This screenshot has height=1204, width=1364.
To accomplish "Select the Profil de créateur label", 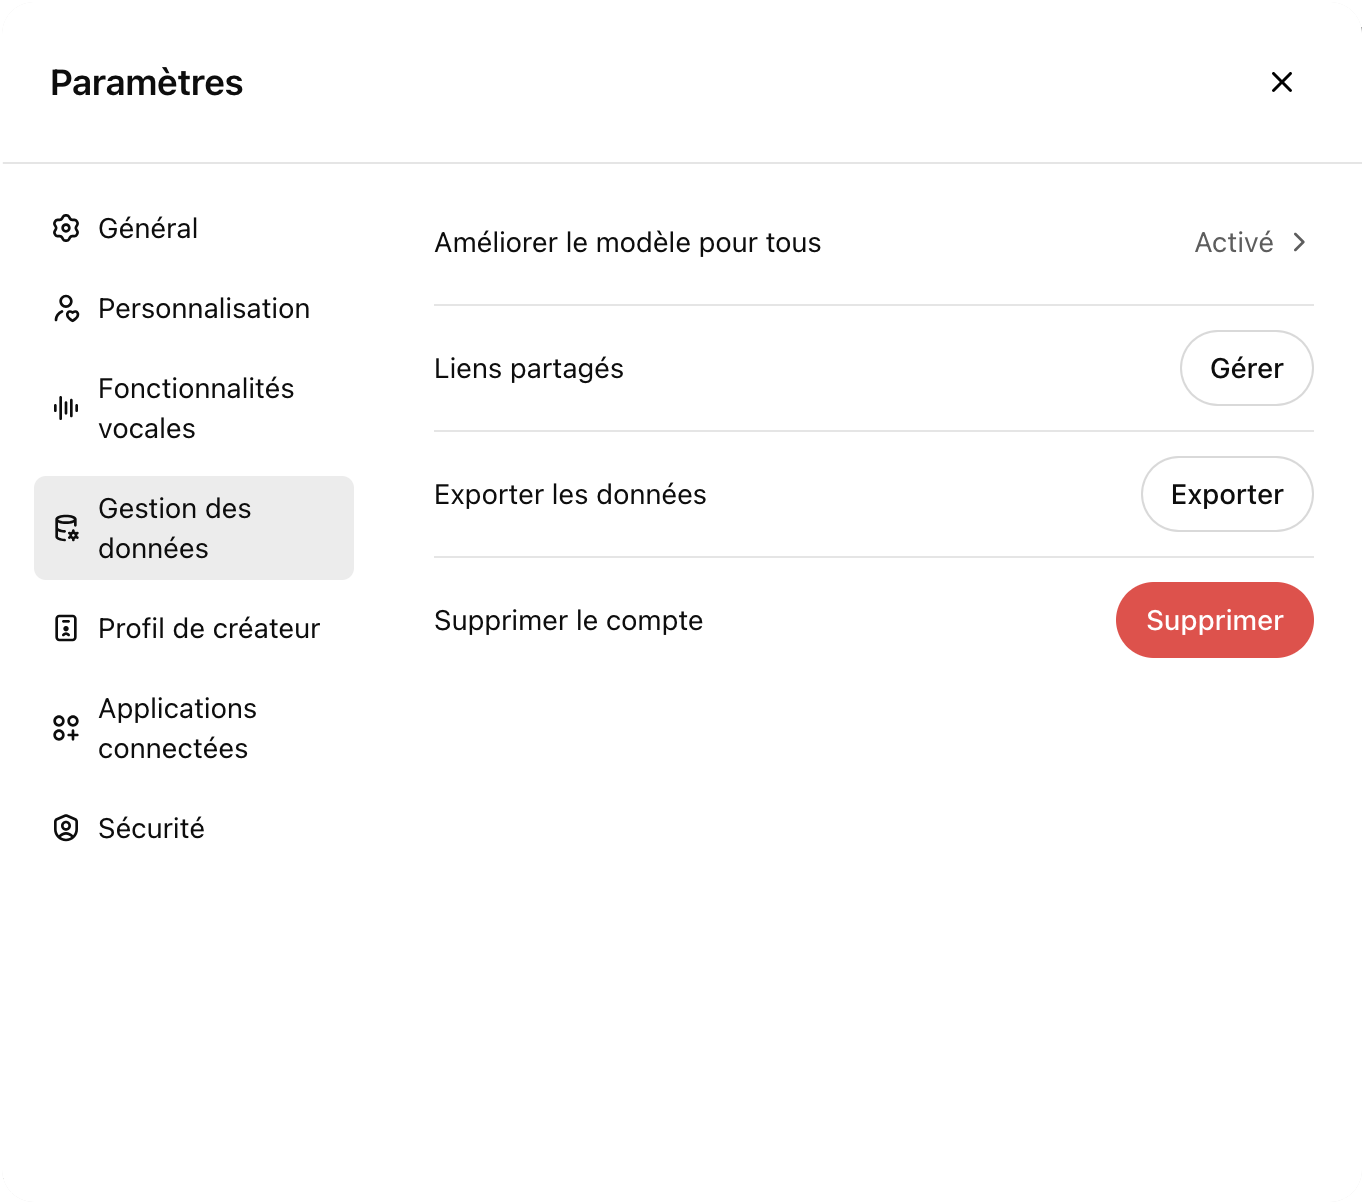I will pyautogui.click(x=209, y=628).
